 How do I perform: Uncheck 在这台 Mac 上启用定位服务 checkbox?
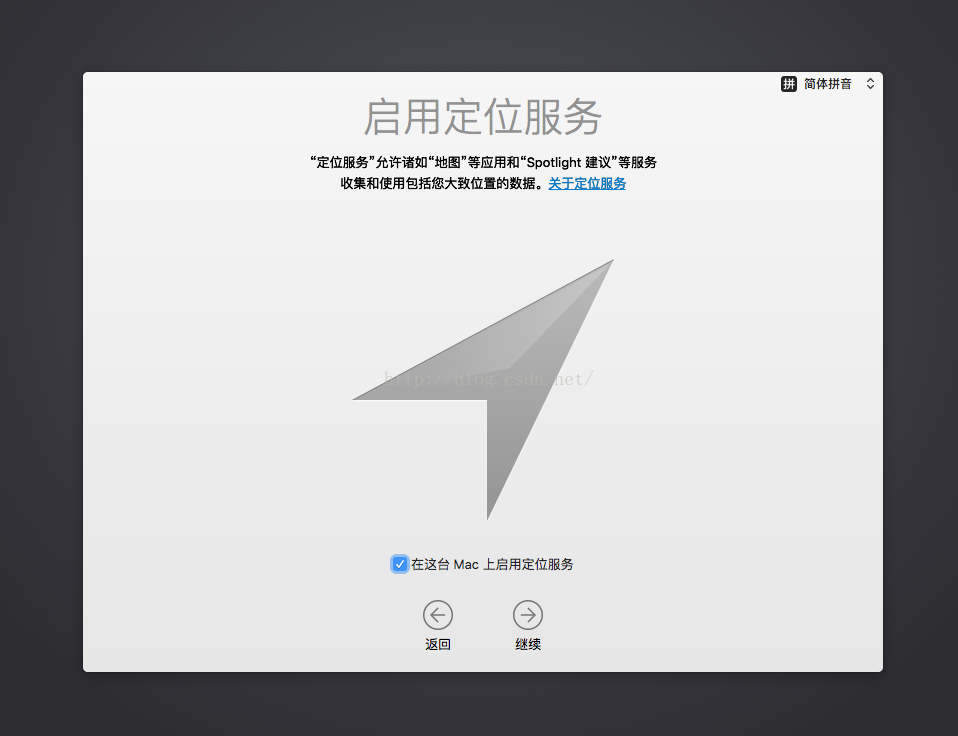(x=399, y=564)
